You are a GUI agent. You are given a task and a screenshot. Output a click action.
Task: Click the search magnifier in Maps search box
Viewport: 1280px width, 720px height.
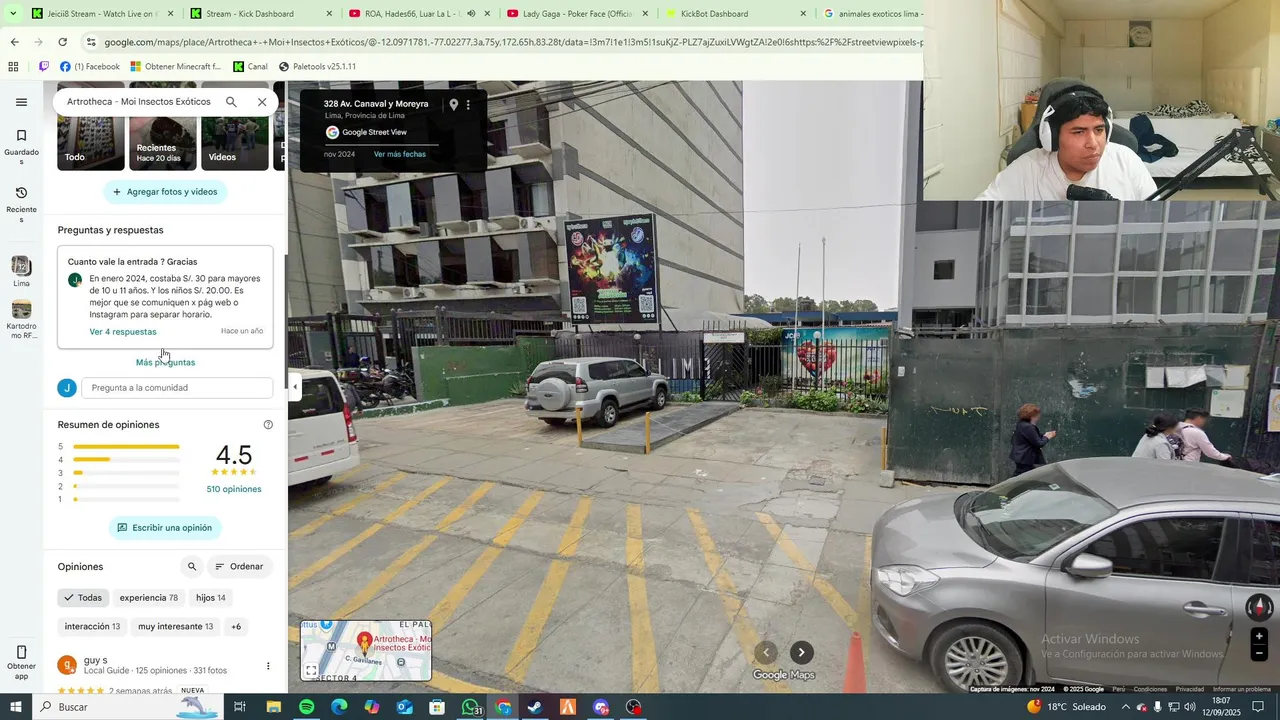(231, 102)
